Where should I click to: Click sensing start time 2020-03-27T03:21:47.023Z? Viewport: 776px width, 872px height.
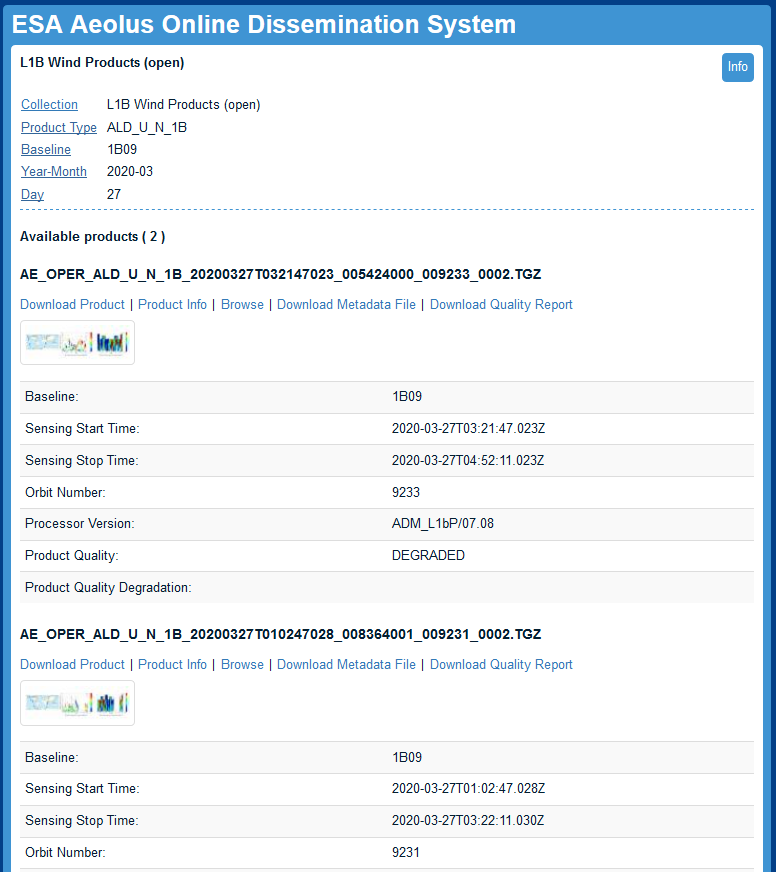[468, 428]
